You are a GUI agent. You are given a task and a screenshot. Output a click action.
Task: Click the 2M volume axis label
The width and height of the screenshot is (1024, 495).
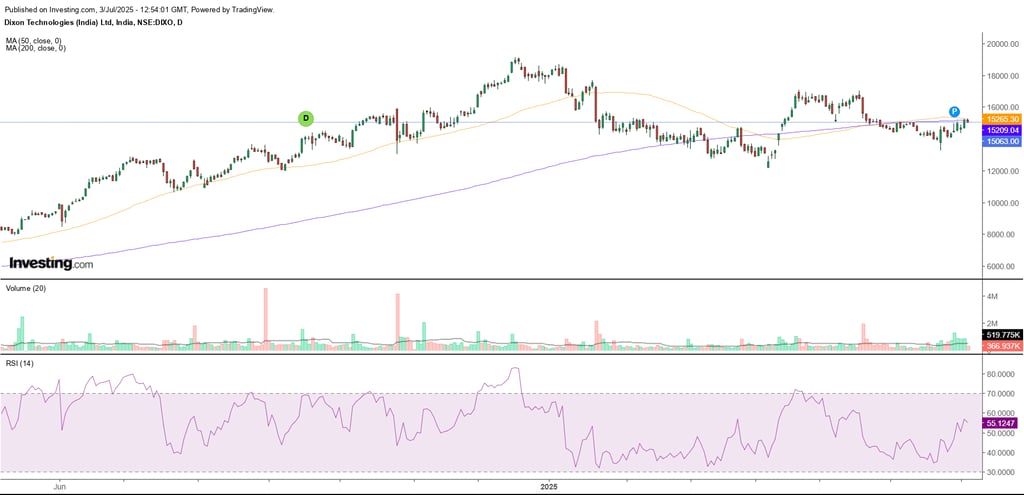[992, 324]
